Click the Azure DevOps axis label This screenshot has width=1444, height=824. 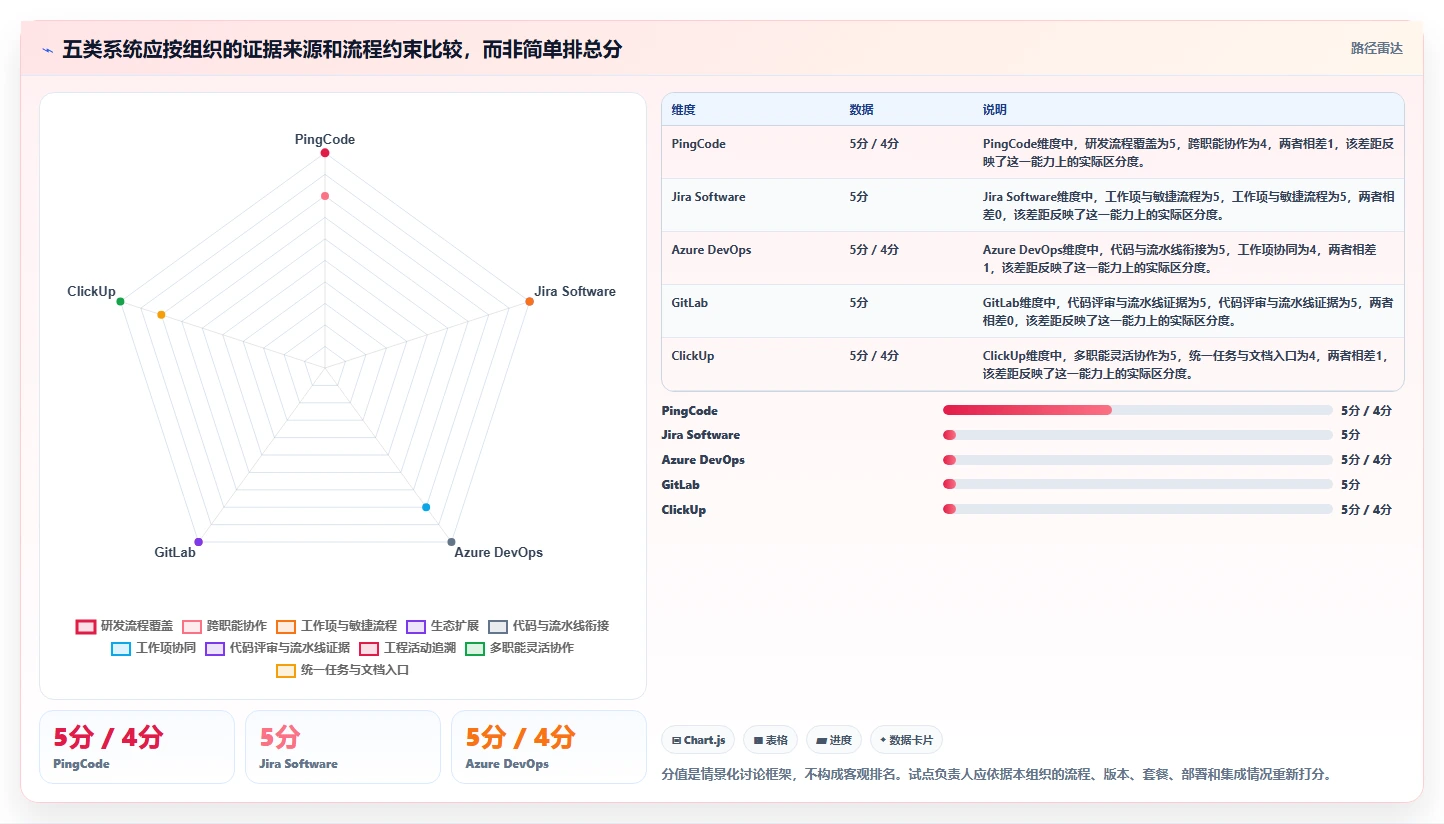pyautogui.click(x=499, y=552)
